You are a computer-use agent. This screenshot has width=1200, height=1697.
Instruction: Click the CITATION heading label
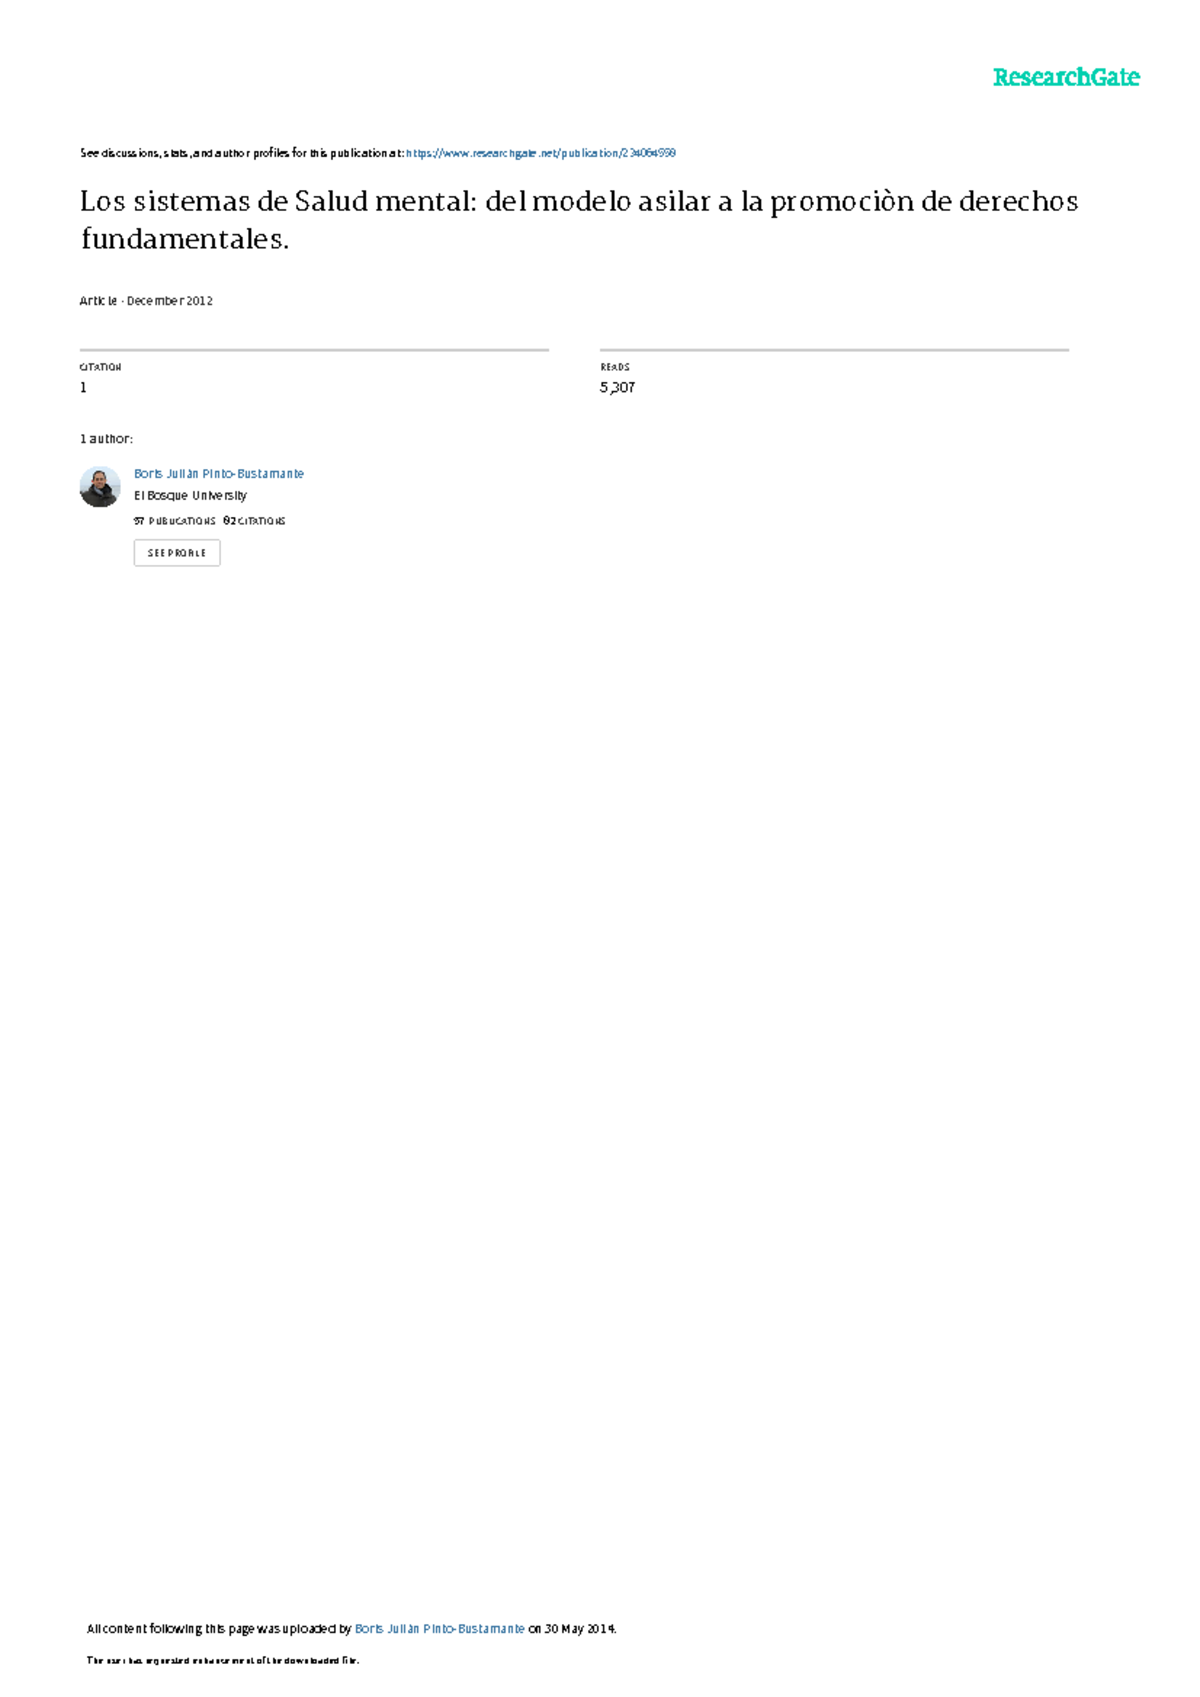100,367
